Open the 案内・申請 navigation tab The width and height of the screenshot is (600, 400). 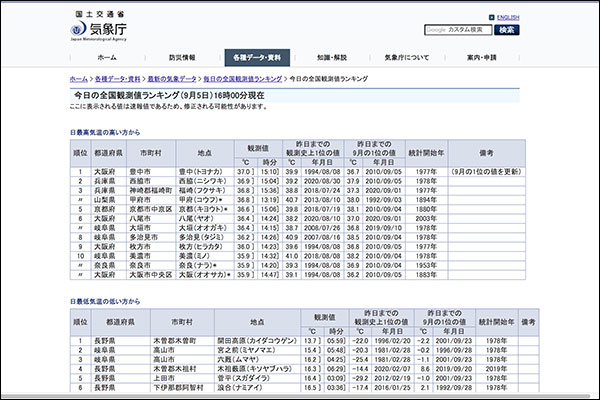click(x=484, y=58)
